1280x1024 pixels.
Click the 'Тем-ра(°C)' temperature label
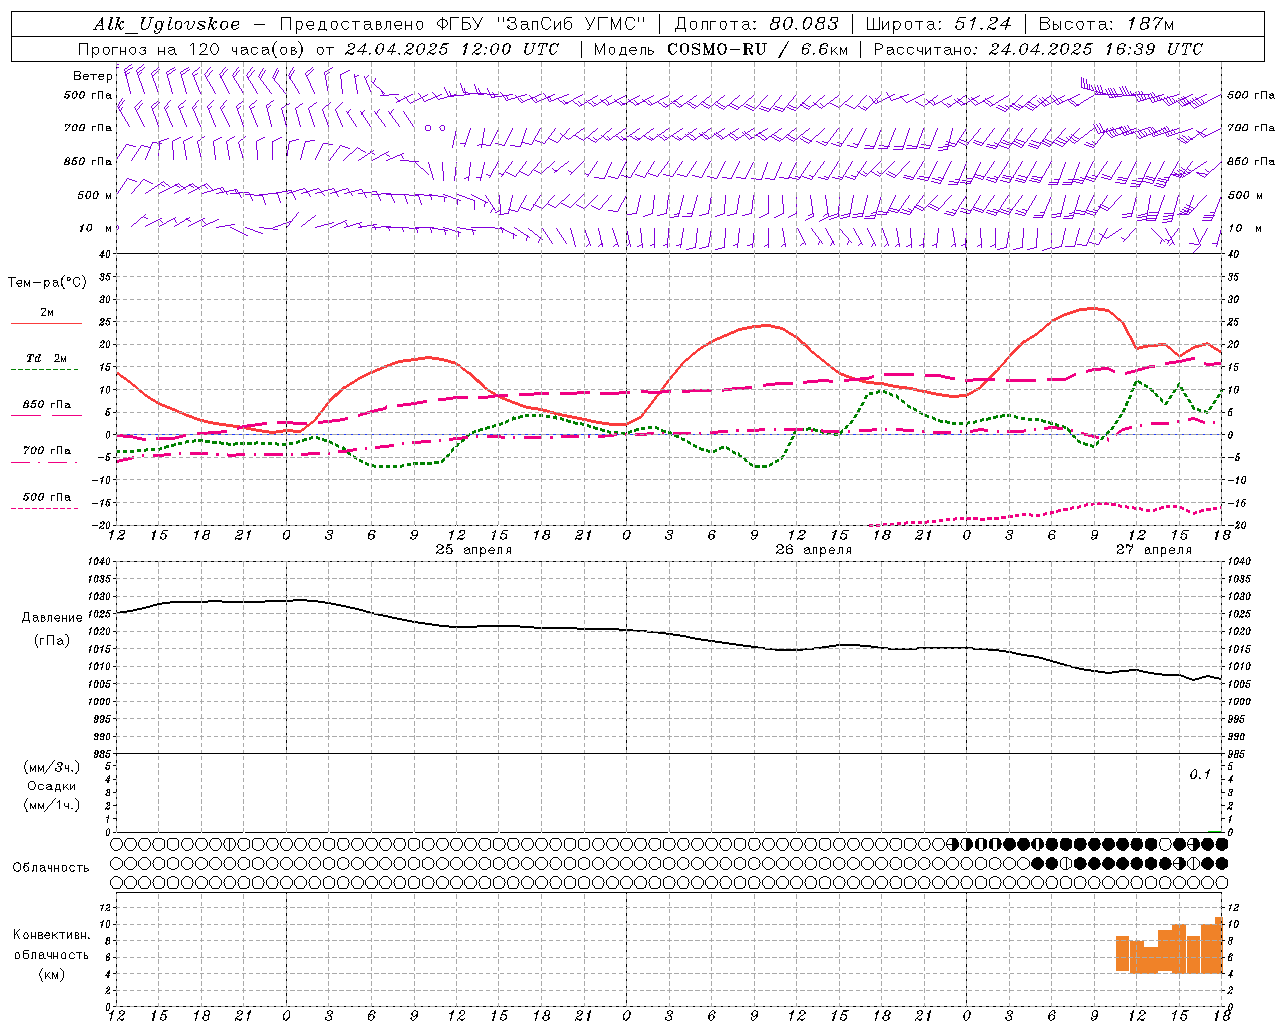tap(47, 283)
